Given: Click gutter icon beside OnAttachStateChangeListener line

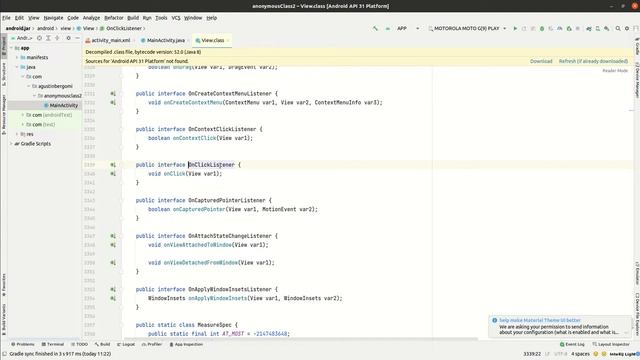Looking at the screenshot, I should [x=113, y=236].
